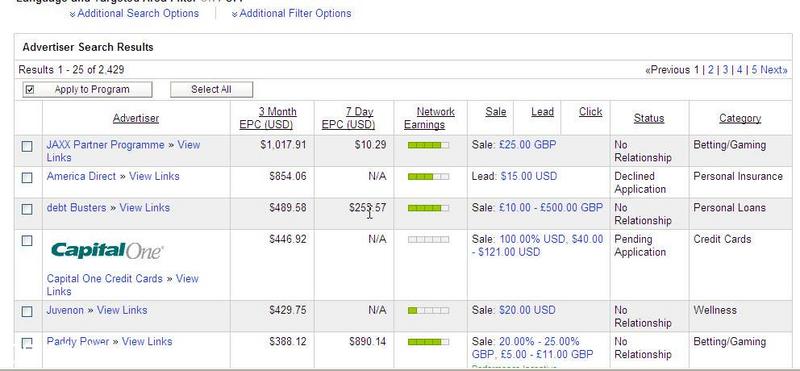This screenshot has width=800, height=371.
Task: Open View Links for debt Busters
Action: tap(144, 208)
